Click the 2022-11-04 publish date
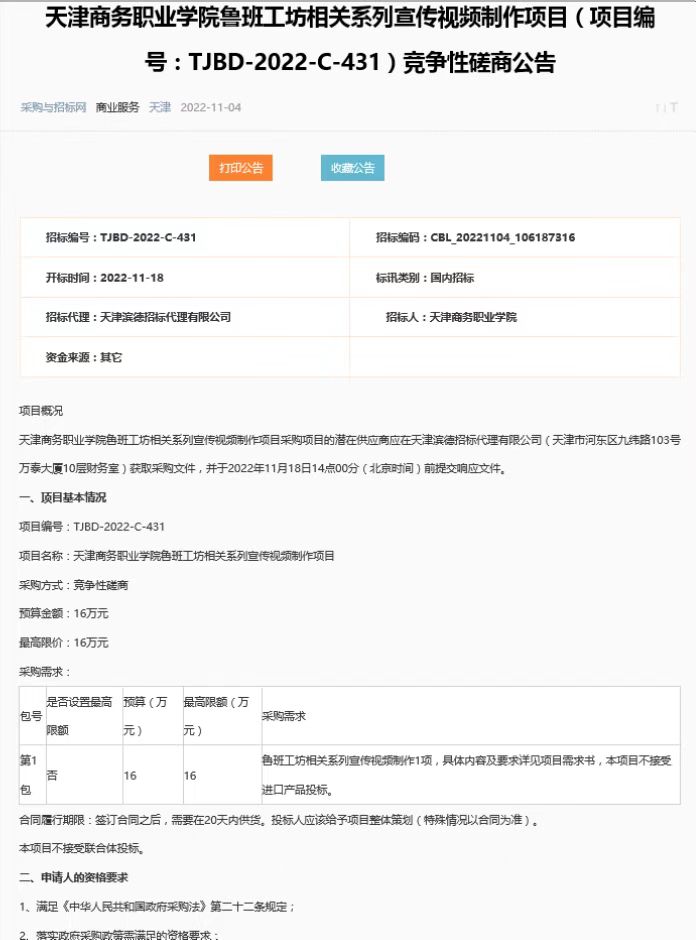The height and width of the screenshot is (940, 696). point(210,107)
